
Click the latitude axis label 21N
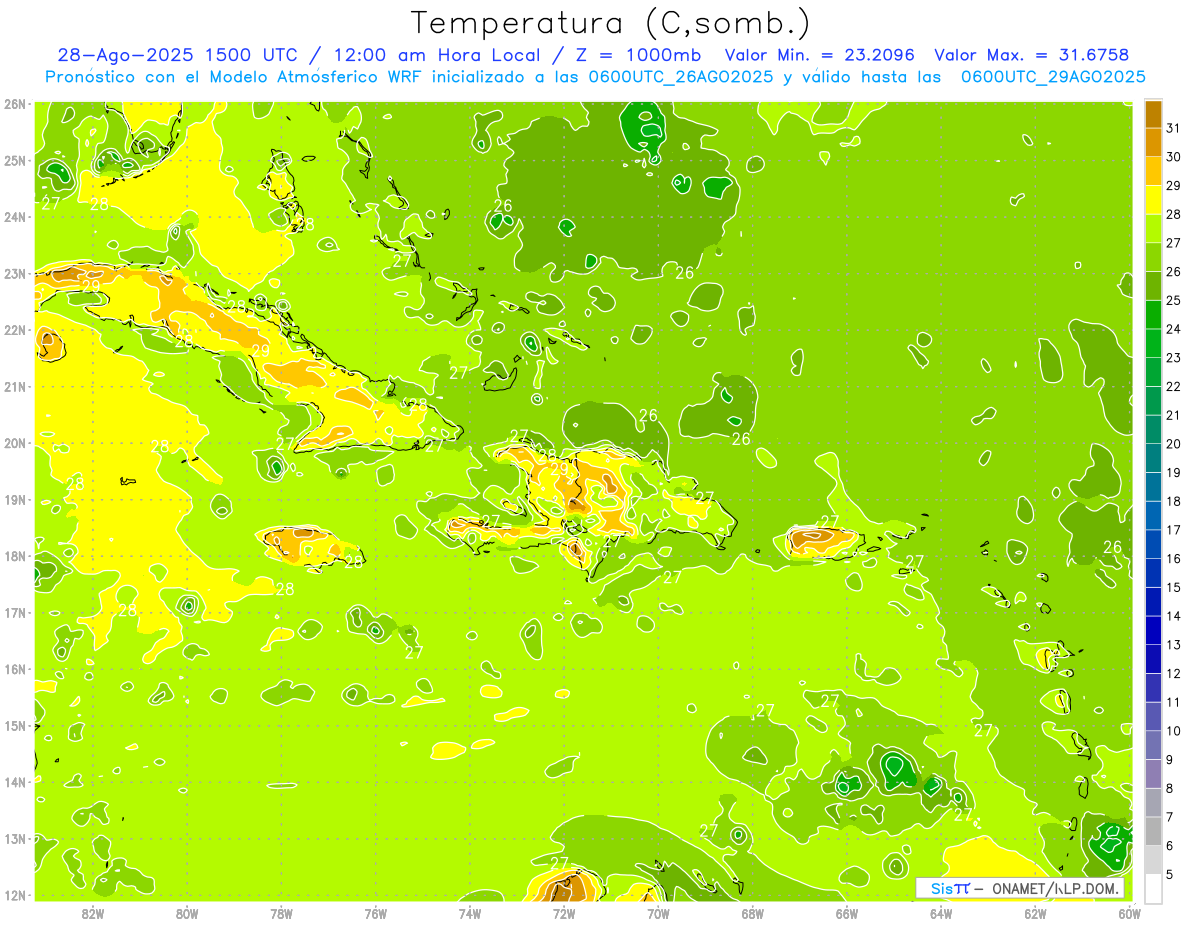click(x=14, y=387)
